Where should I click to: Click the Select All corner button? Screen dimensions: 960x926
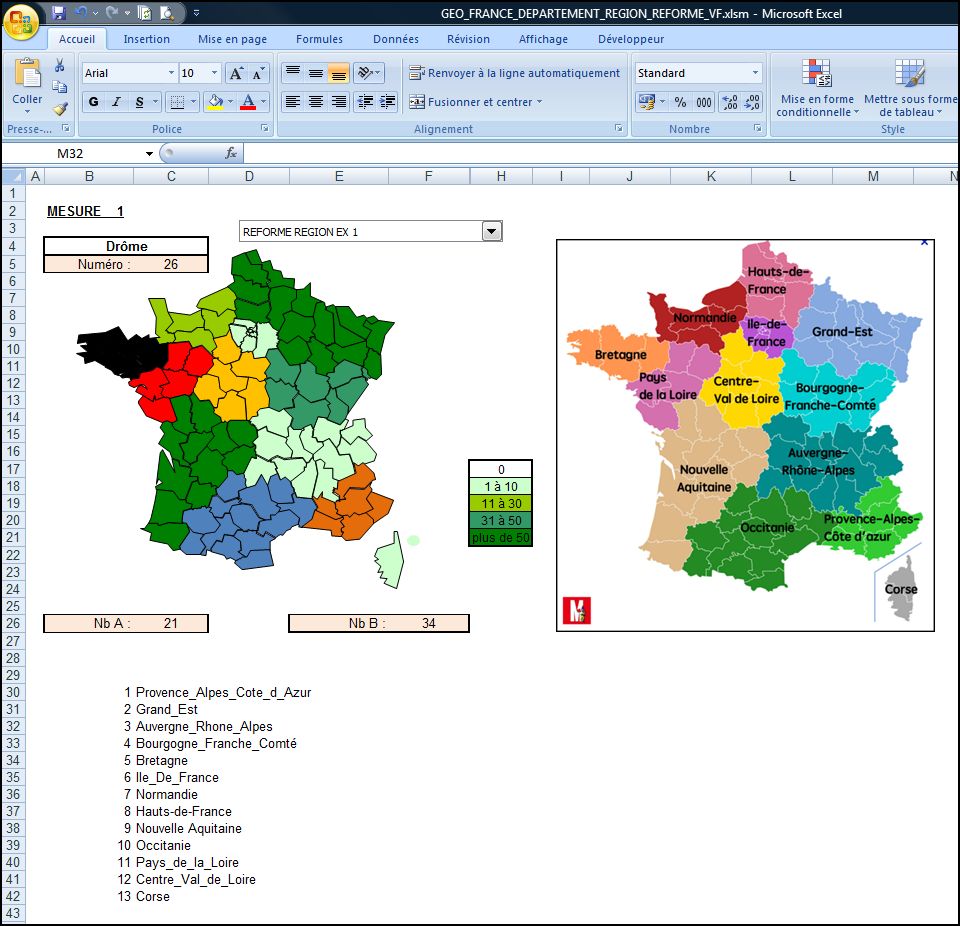point(13,176)
